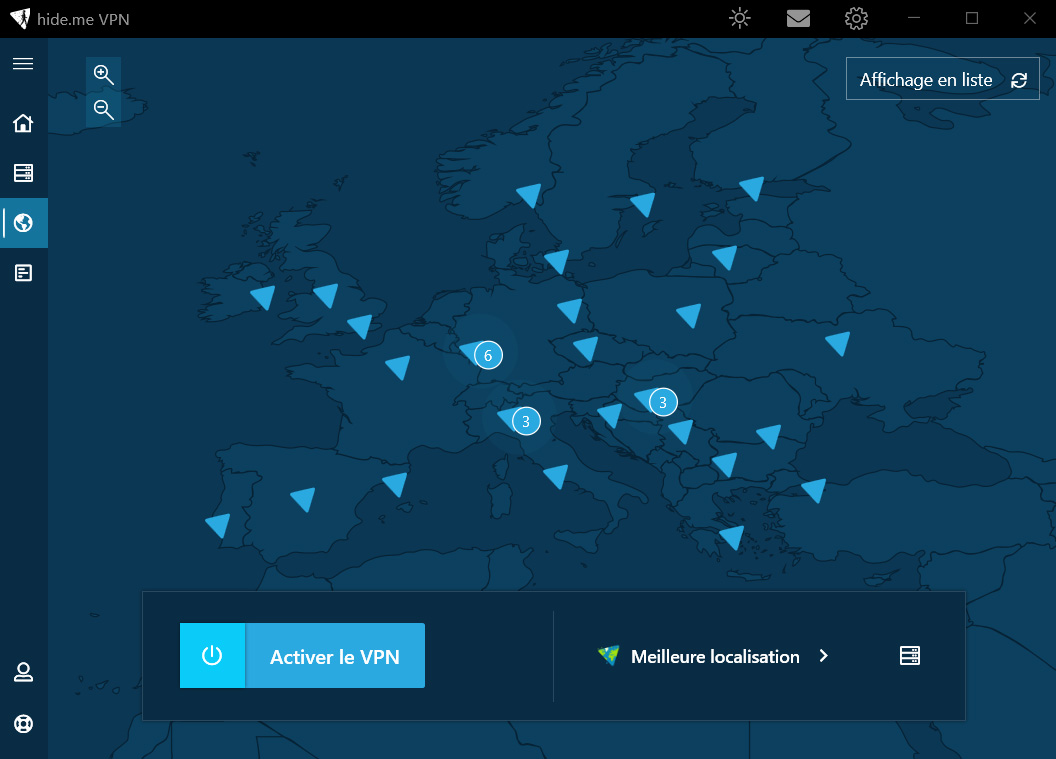Expand the 3-server cluster near Switzerland

point(525,421)
